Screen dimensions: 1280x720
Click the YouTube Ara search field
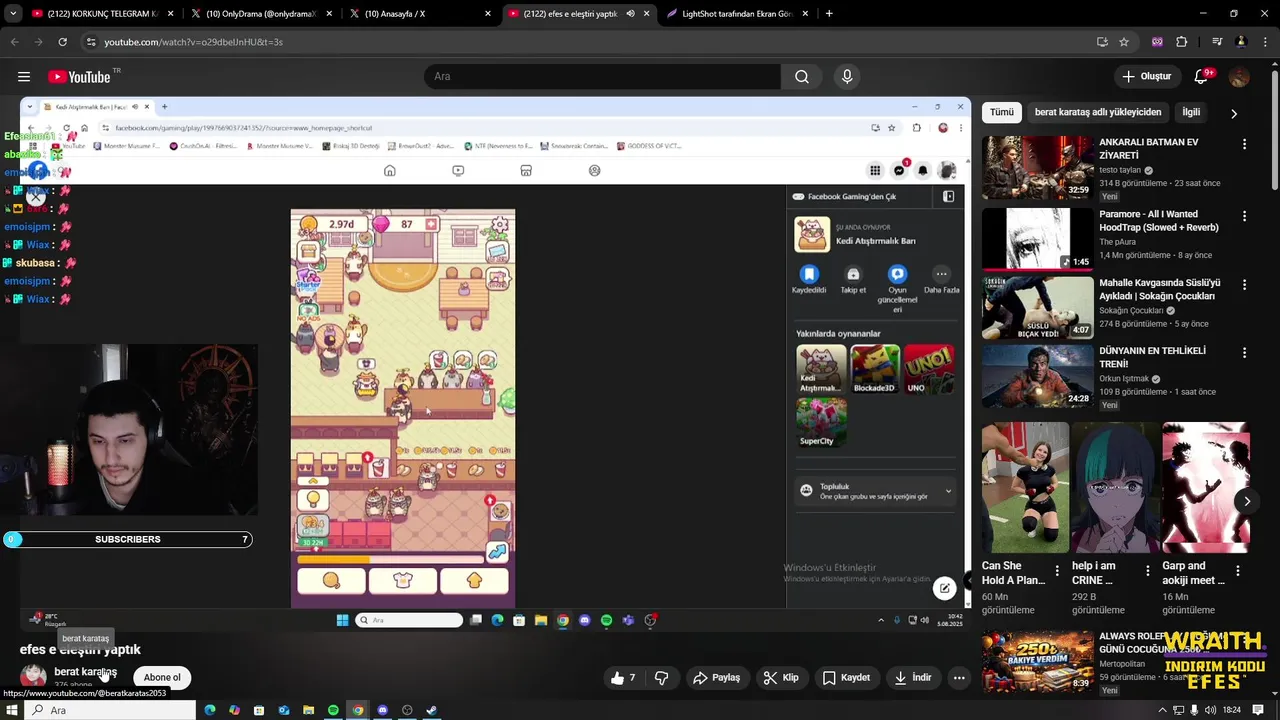603,77
